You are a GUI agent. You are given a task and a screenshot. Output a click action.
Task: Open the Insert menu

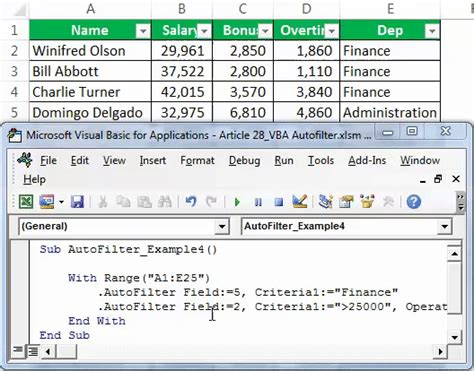pos(153,161)
